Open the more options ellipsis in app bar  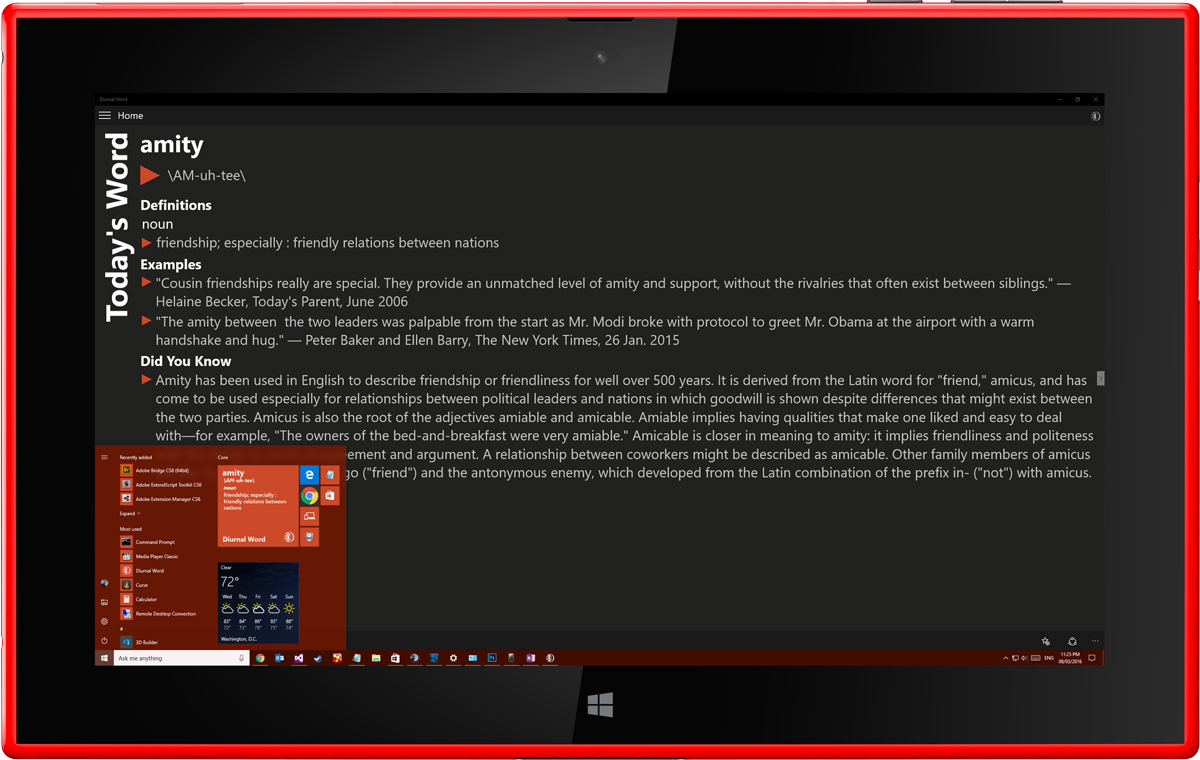(1095, 641)
